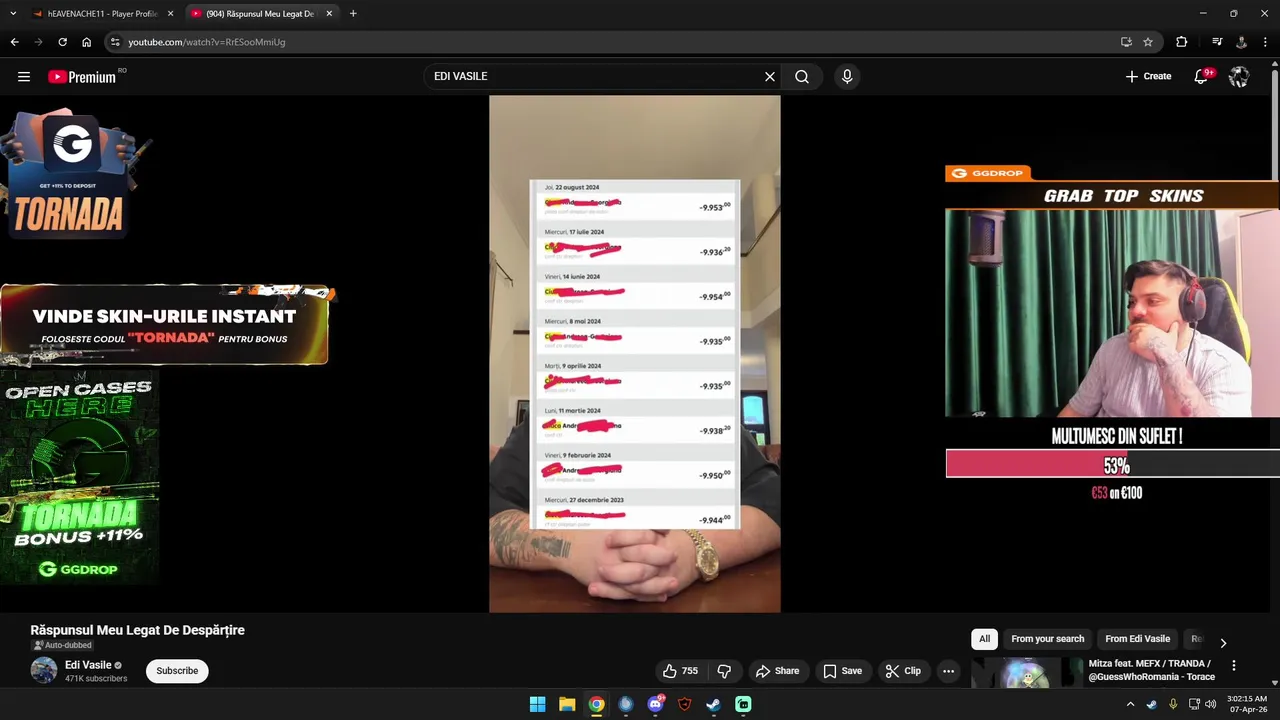Open Edi Vasile channel avatar

point(44,670)
